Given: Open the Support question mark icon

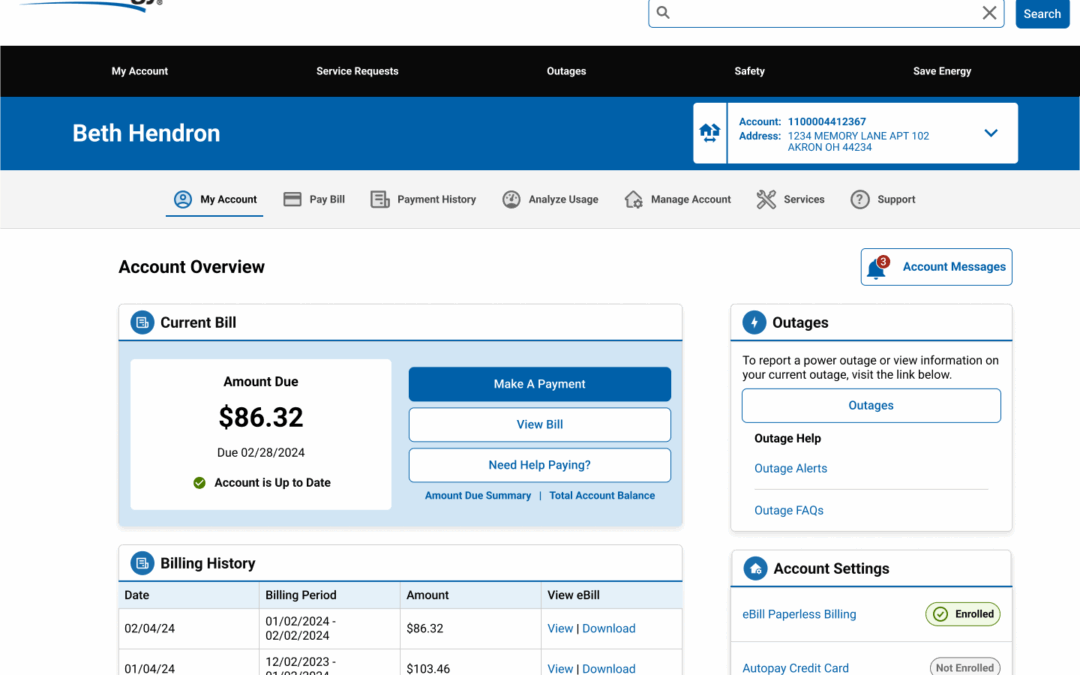Looking at the screenshot, I should [858, 199].
